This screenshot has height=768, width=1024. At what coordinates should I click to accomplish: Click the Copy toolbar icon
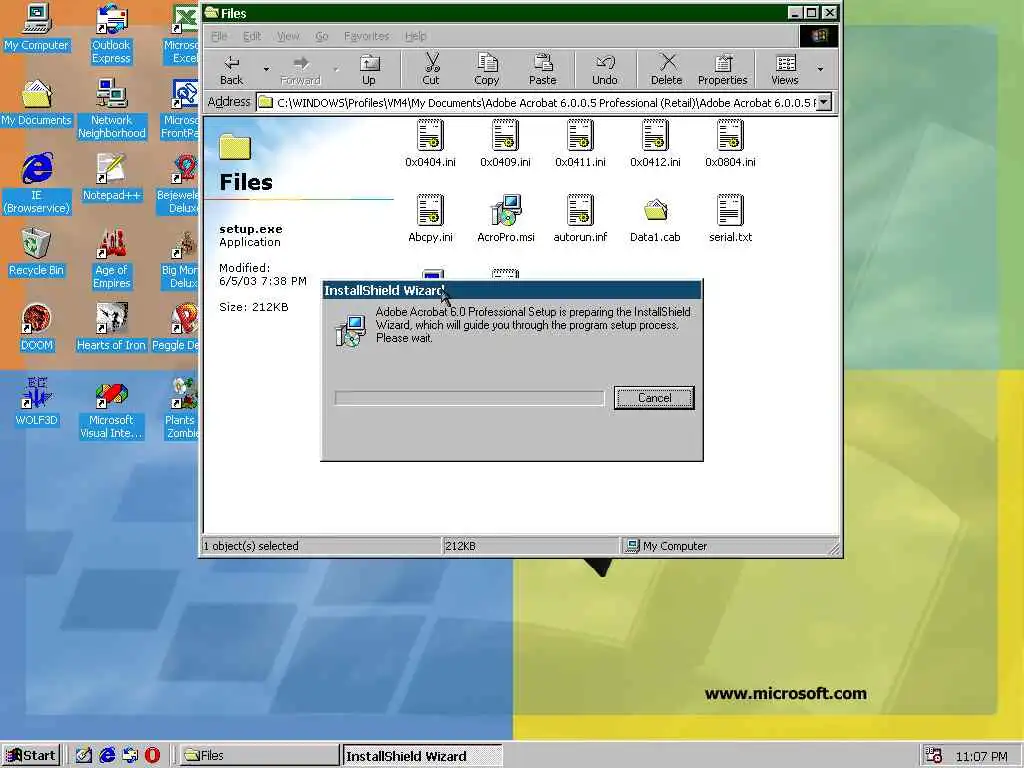(487, 69)
